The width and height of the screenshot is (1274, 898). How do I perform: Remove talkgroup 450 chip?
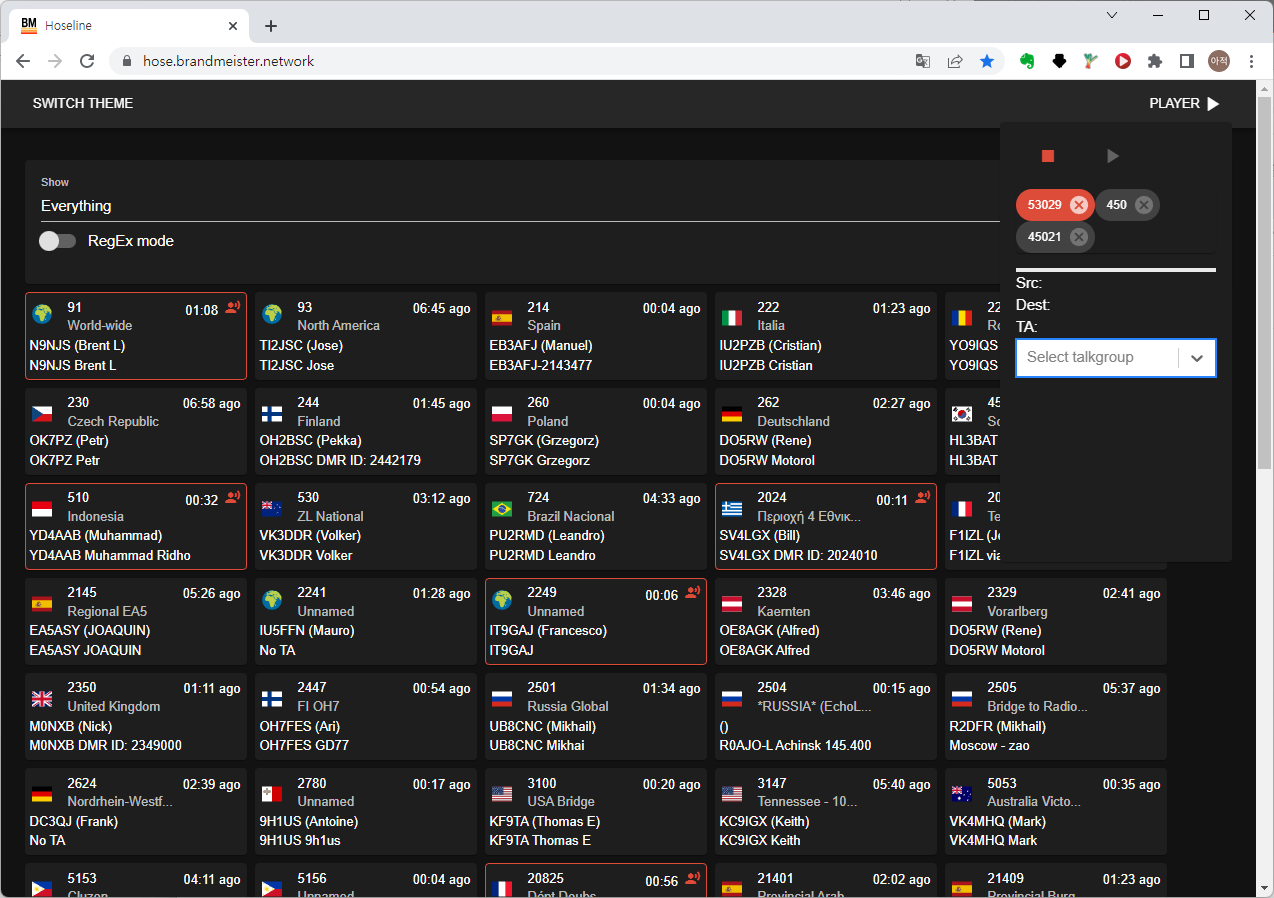1144,205
